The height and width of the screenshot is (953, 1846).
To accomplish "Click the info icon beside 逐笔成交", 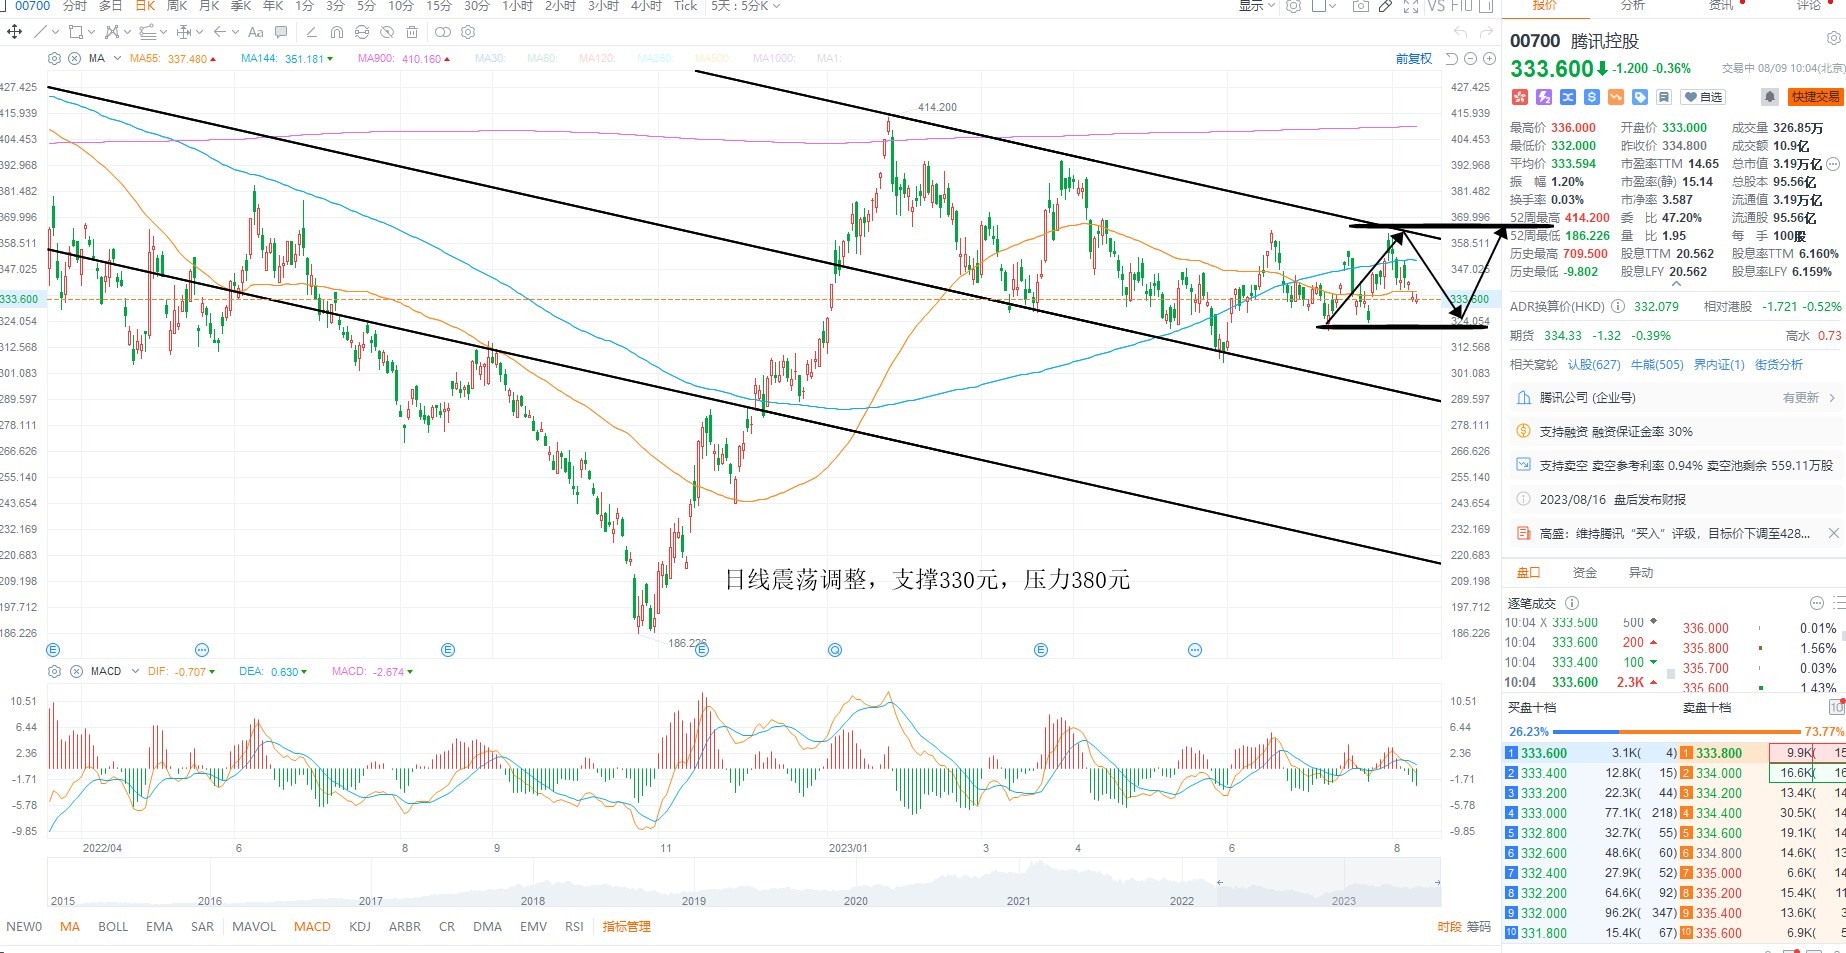I will (x=1572, y=603).
